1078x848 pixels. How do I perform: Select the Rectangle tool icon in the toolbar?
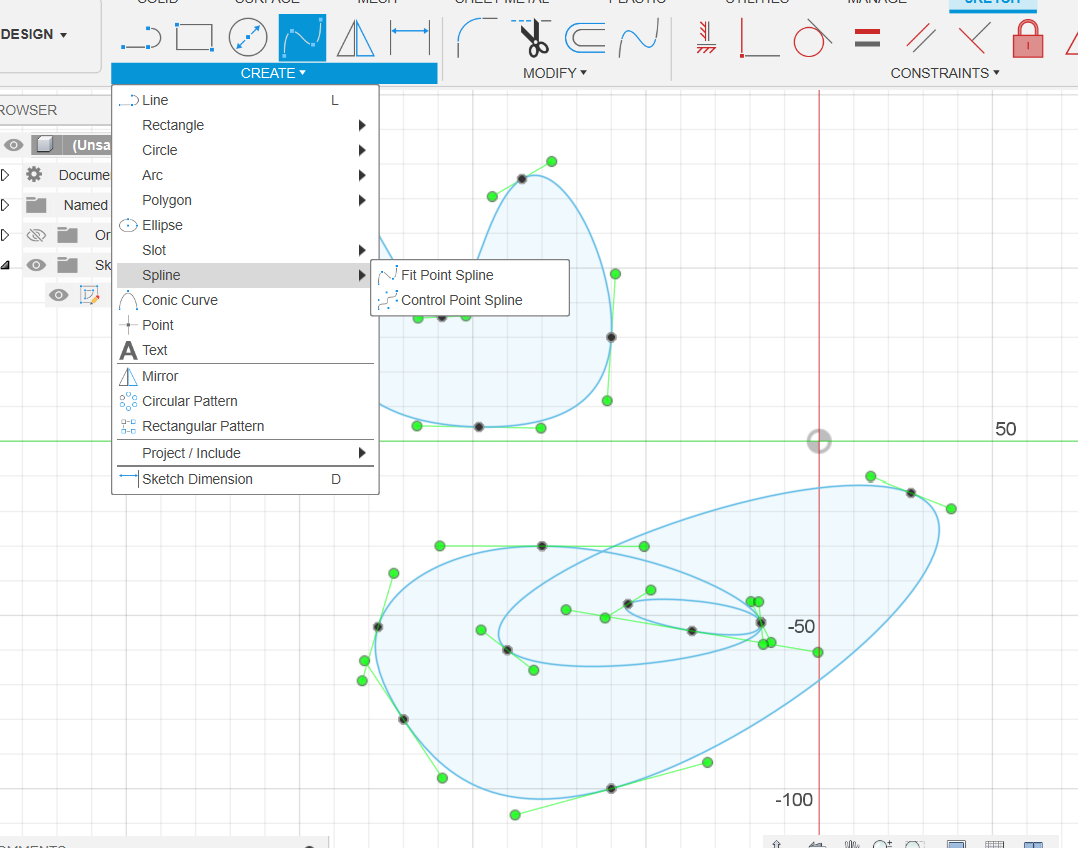(x=195, y=37)
